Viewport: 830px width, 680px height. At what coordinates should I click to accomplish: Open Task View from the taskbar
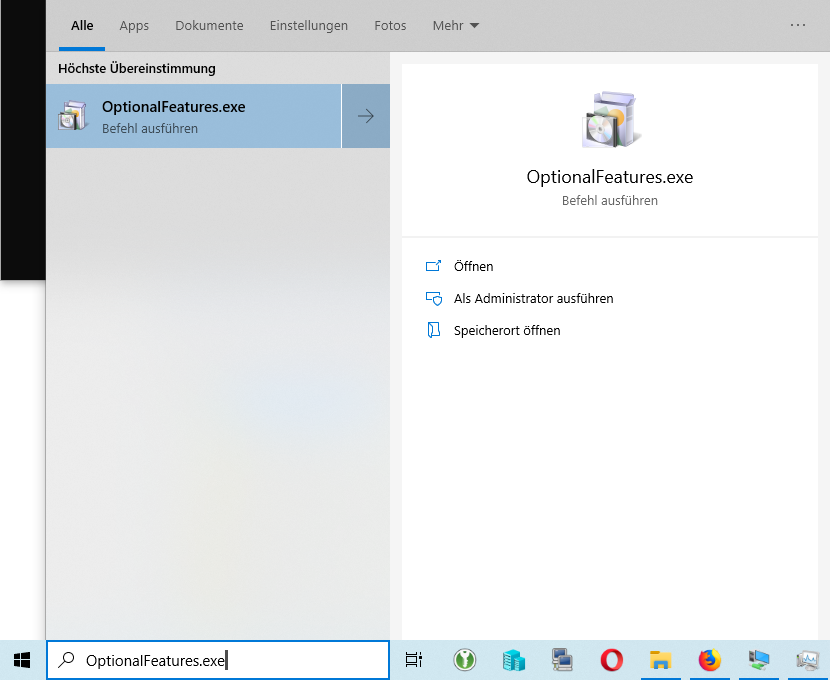tap(414, 660)
